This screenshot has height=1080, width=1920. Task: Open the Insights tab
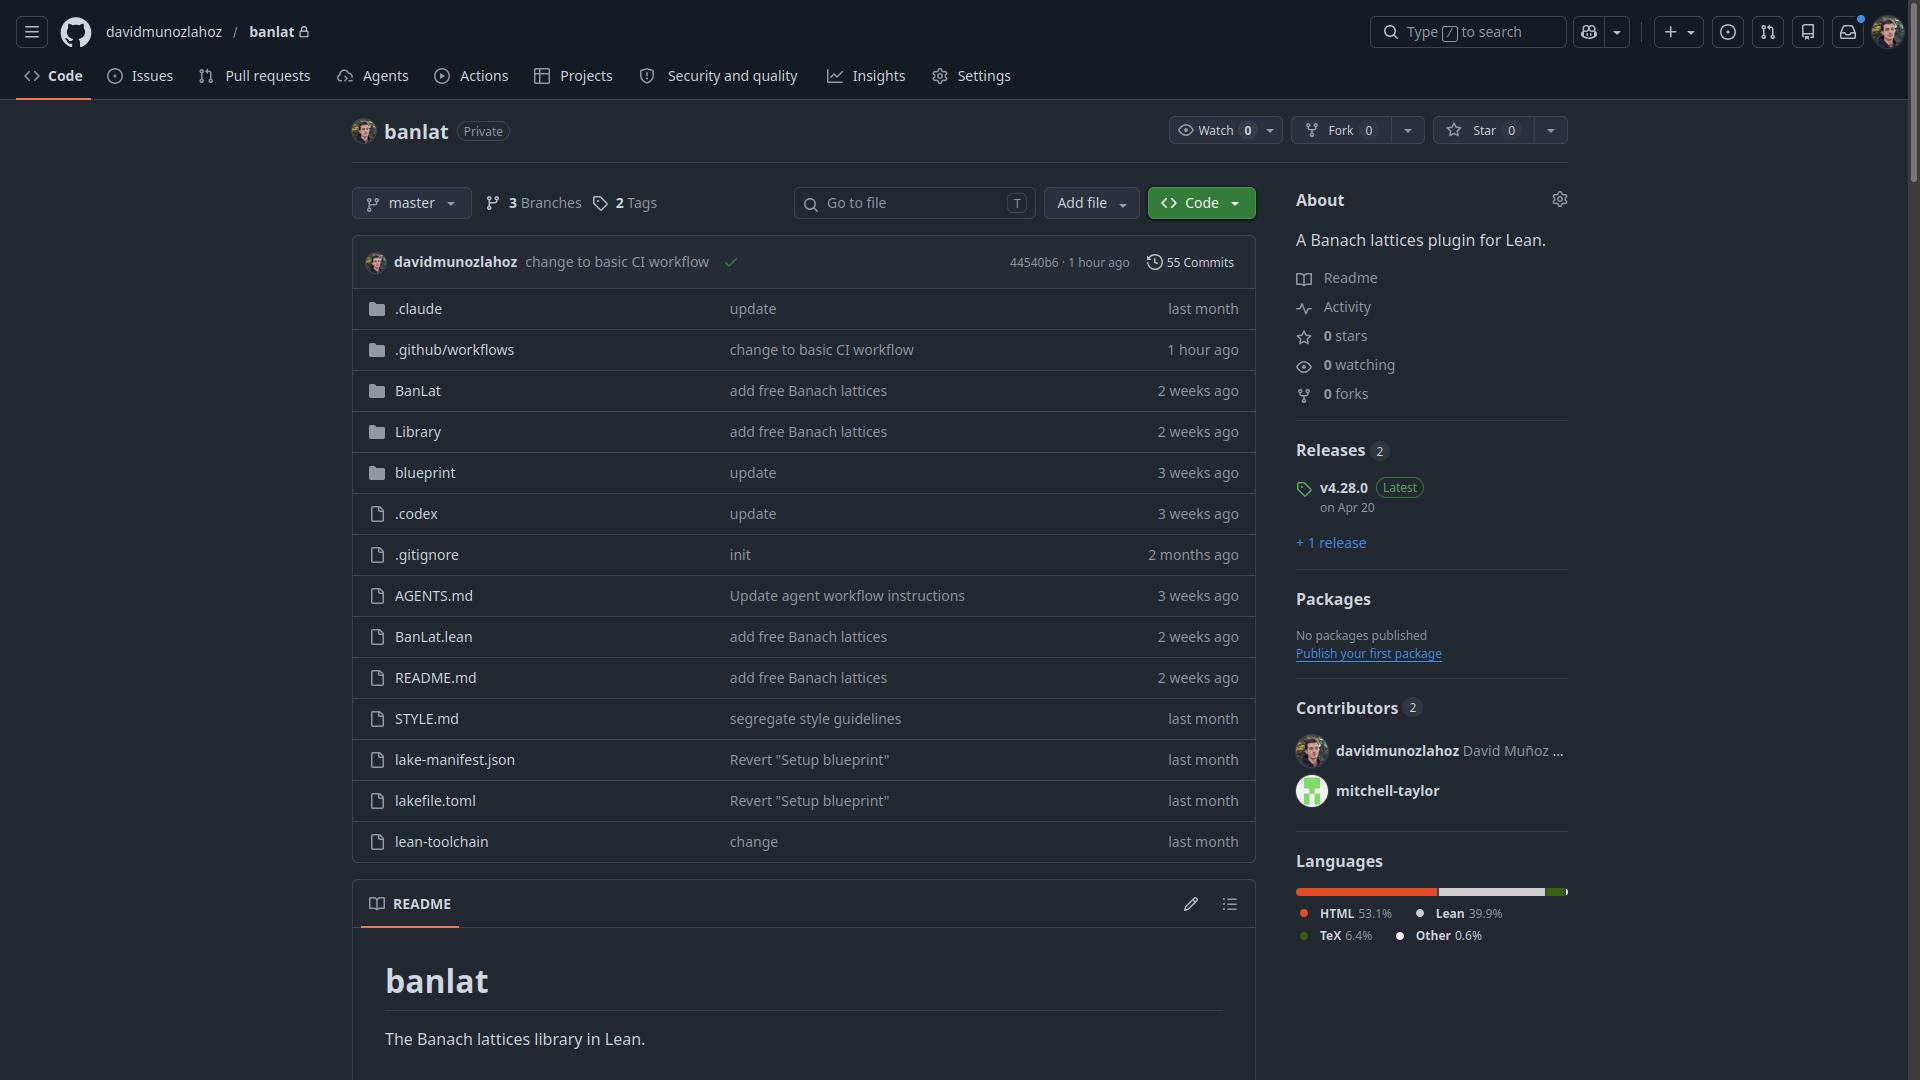pos(866,76)
